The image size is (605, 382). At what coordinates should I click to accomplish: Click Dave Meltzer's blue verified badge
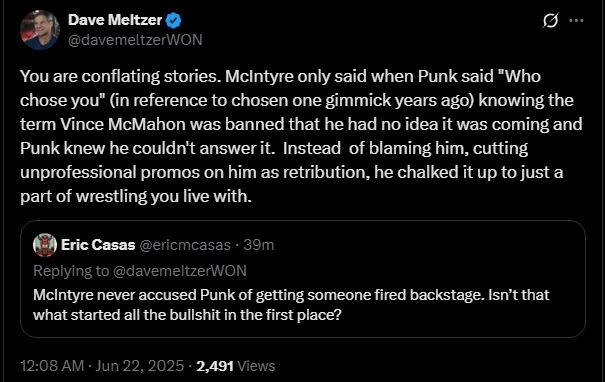click(x=174, y=20)
